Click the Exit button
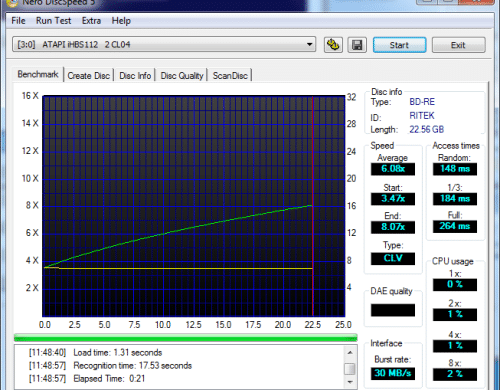The width and height of the screenshot is (500, 390). click(458, 45)
